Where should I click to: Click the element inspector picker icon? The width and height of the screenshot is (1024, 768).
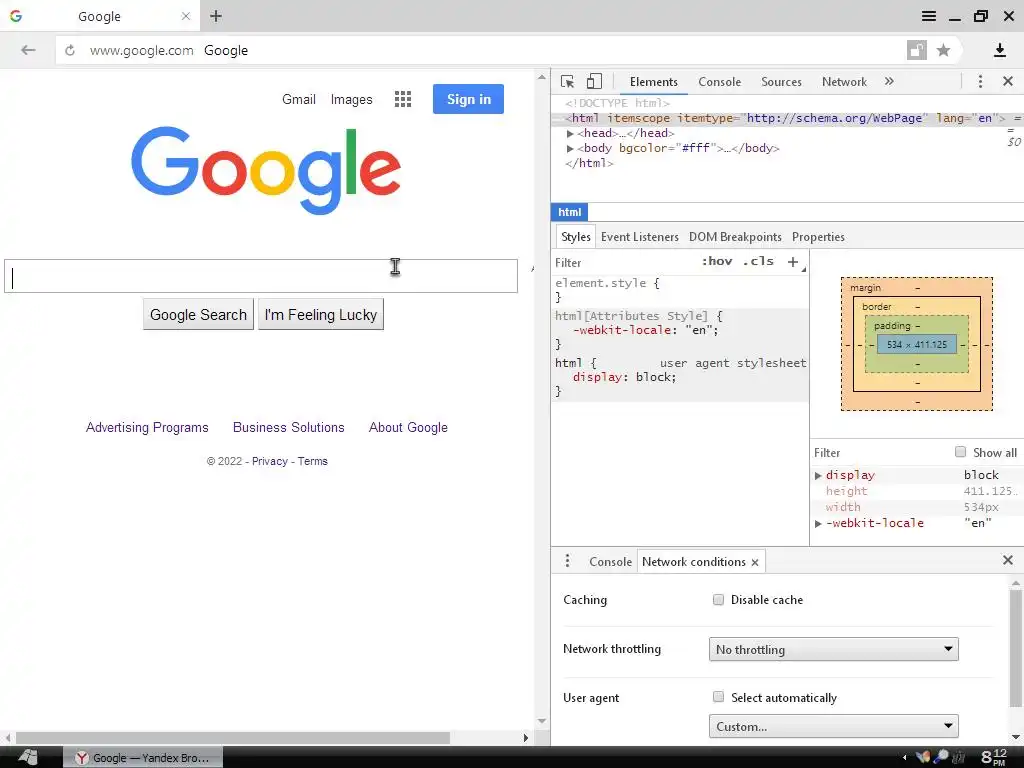(x=567, y=82)
